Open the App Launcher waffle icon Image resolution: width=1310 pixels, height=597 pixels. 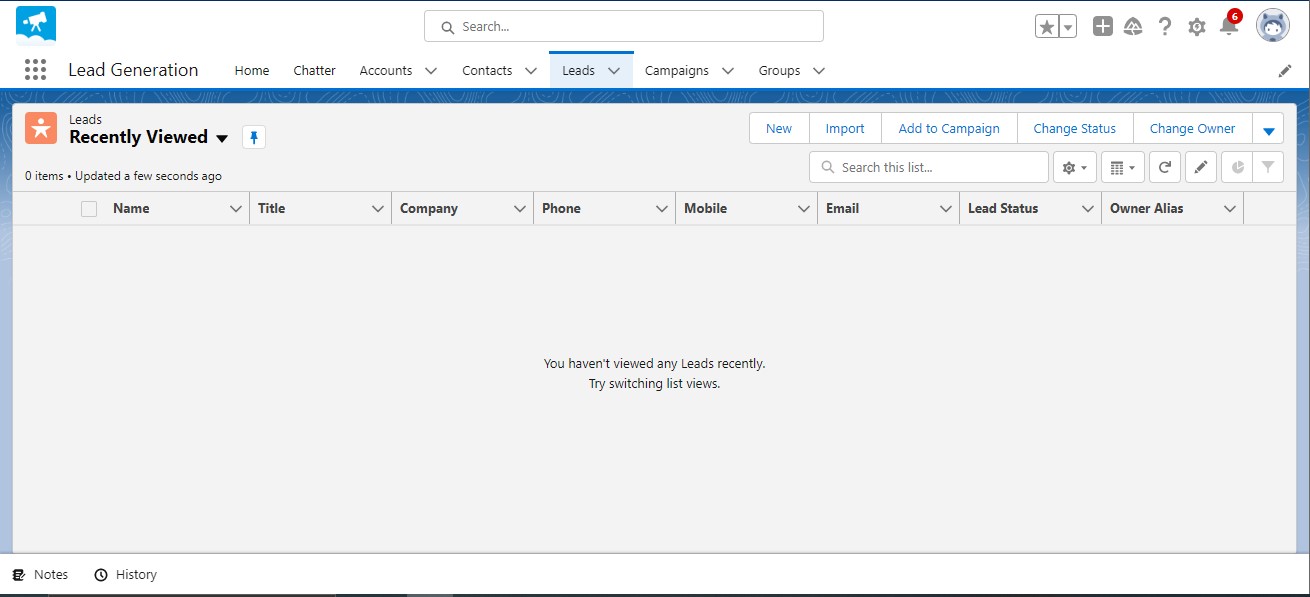tap(35, 69)
